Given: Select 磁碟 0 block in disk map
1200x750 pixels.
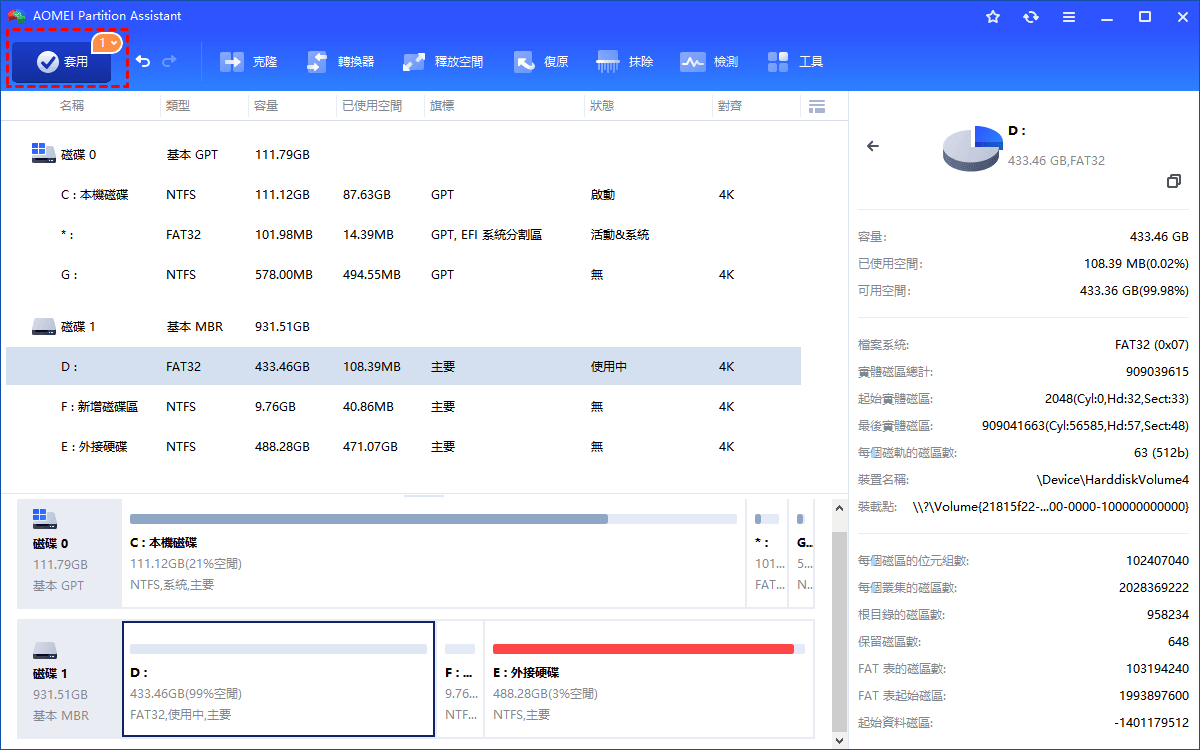Looking at the screenshot, I should point(69,552).
